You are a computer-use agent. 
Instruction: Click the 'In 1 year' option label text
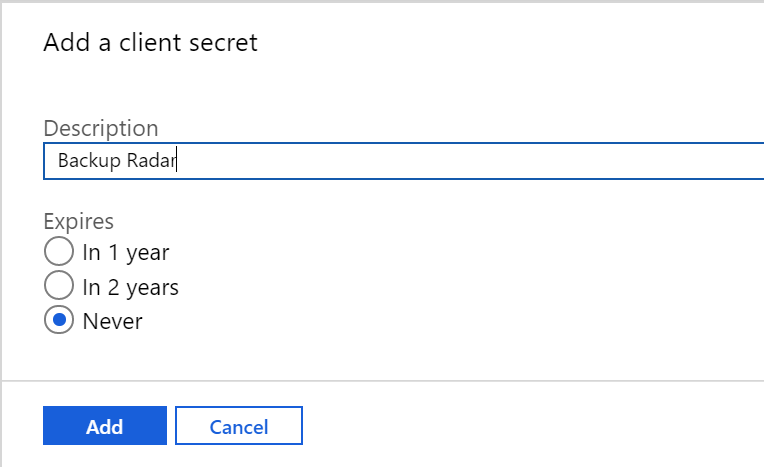pyautogui.click(x=126, y=252)
